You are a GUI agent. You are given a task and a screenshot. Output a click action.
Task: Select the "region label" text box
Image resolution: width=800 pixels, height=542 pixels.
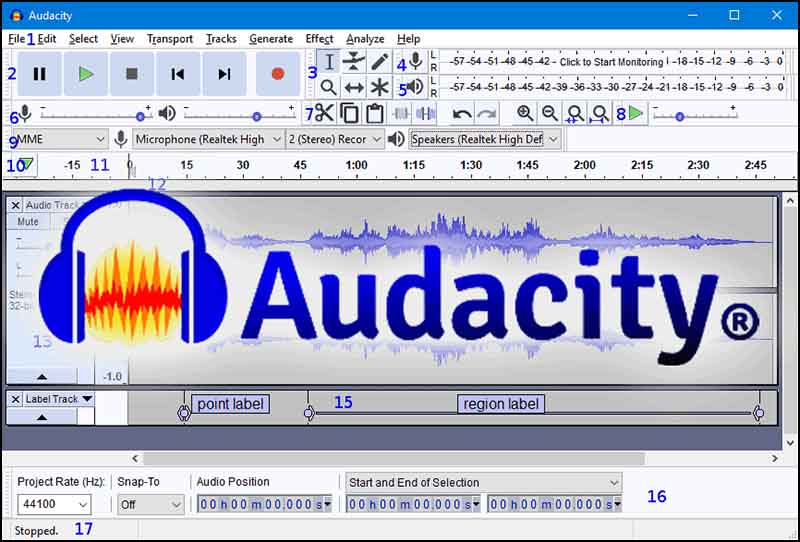(x=501, y=404)
